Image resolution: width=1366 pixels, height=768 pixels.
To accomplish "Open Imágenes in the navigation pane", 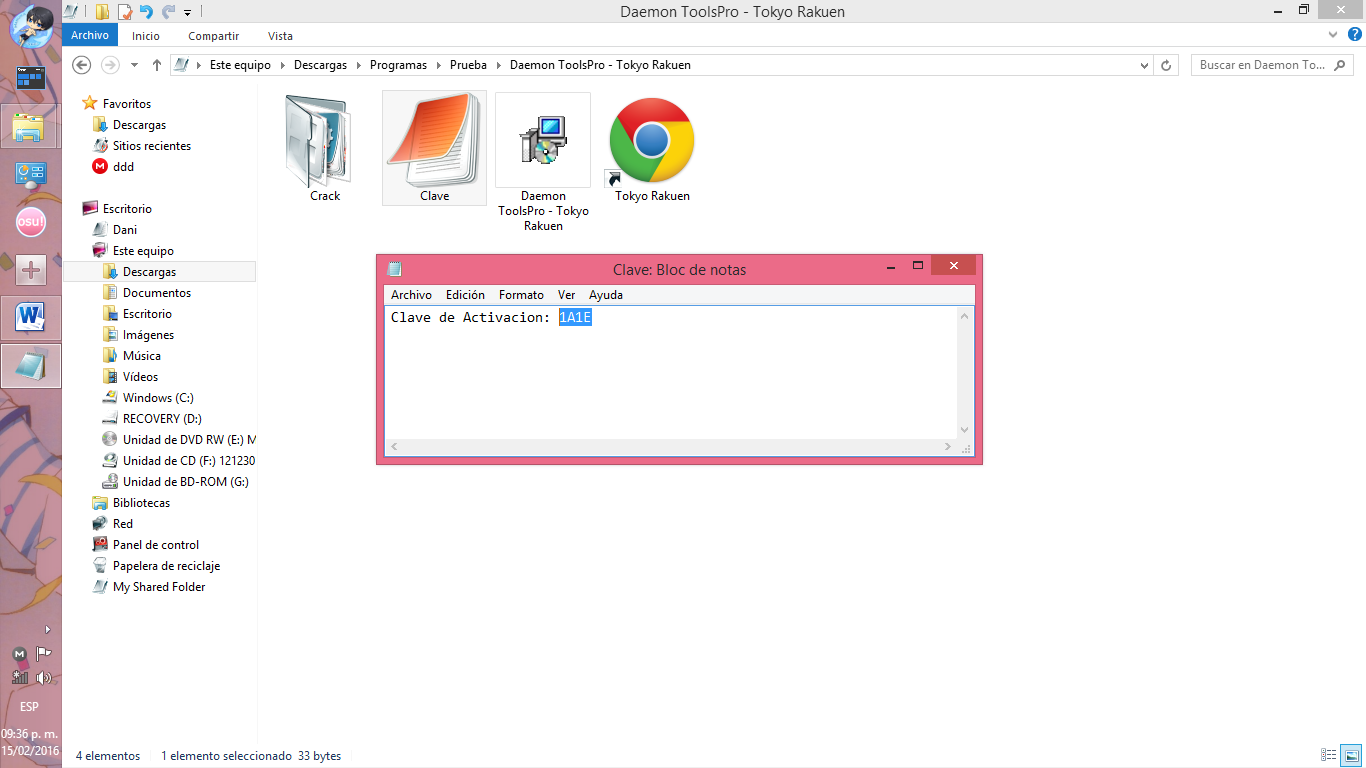I will pyautogui.click(x=148, y=335).
